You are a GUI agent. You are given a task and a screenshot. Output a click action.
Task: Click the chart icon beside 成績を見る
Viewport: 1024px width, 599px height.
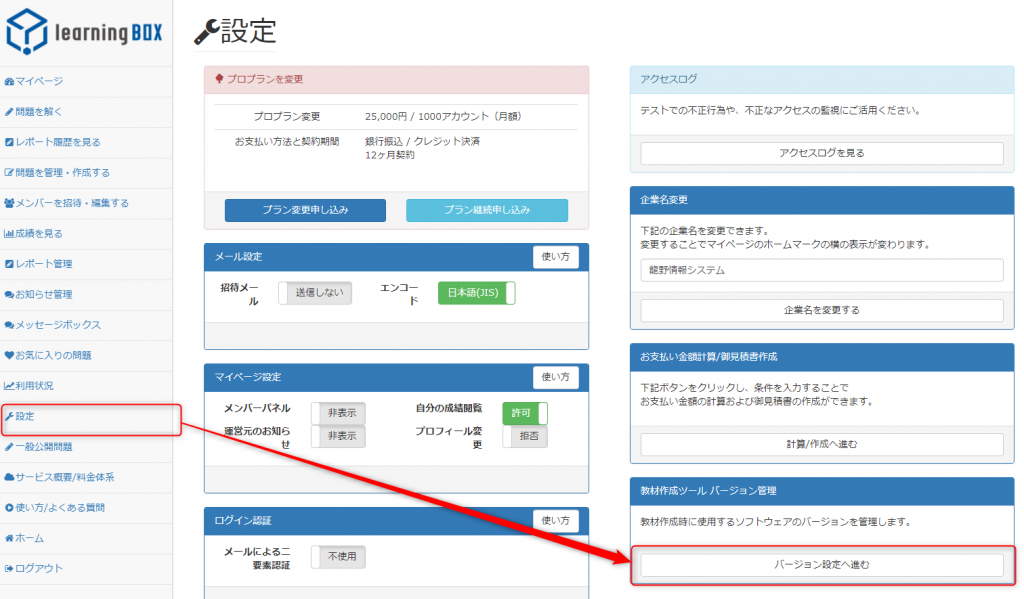coord(9,233)
